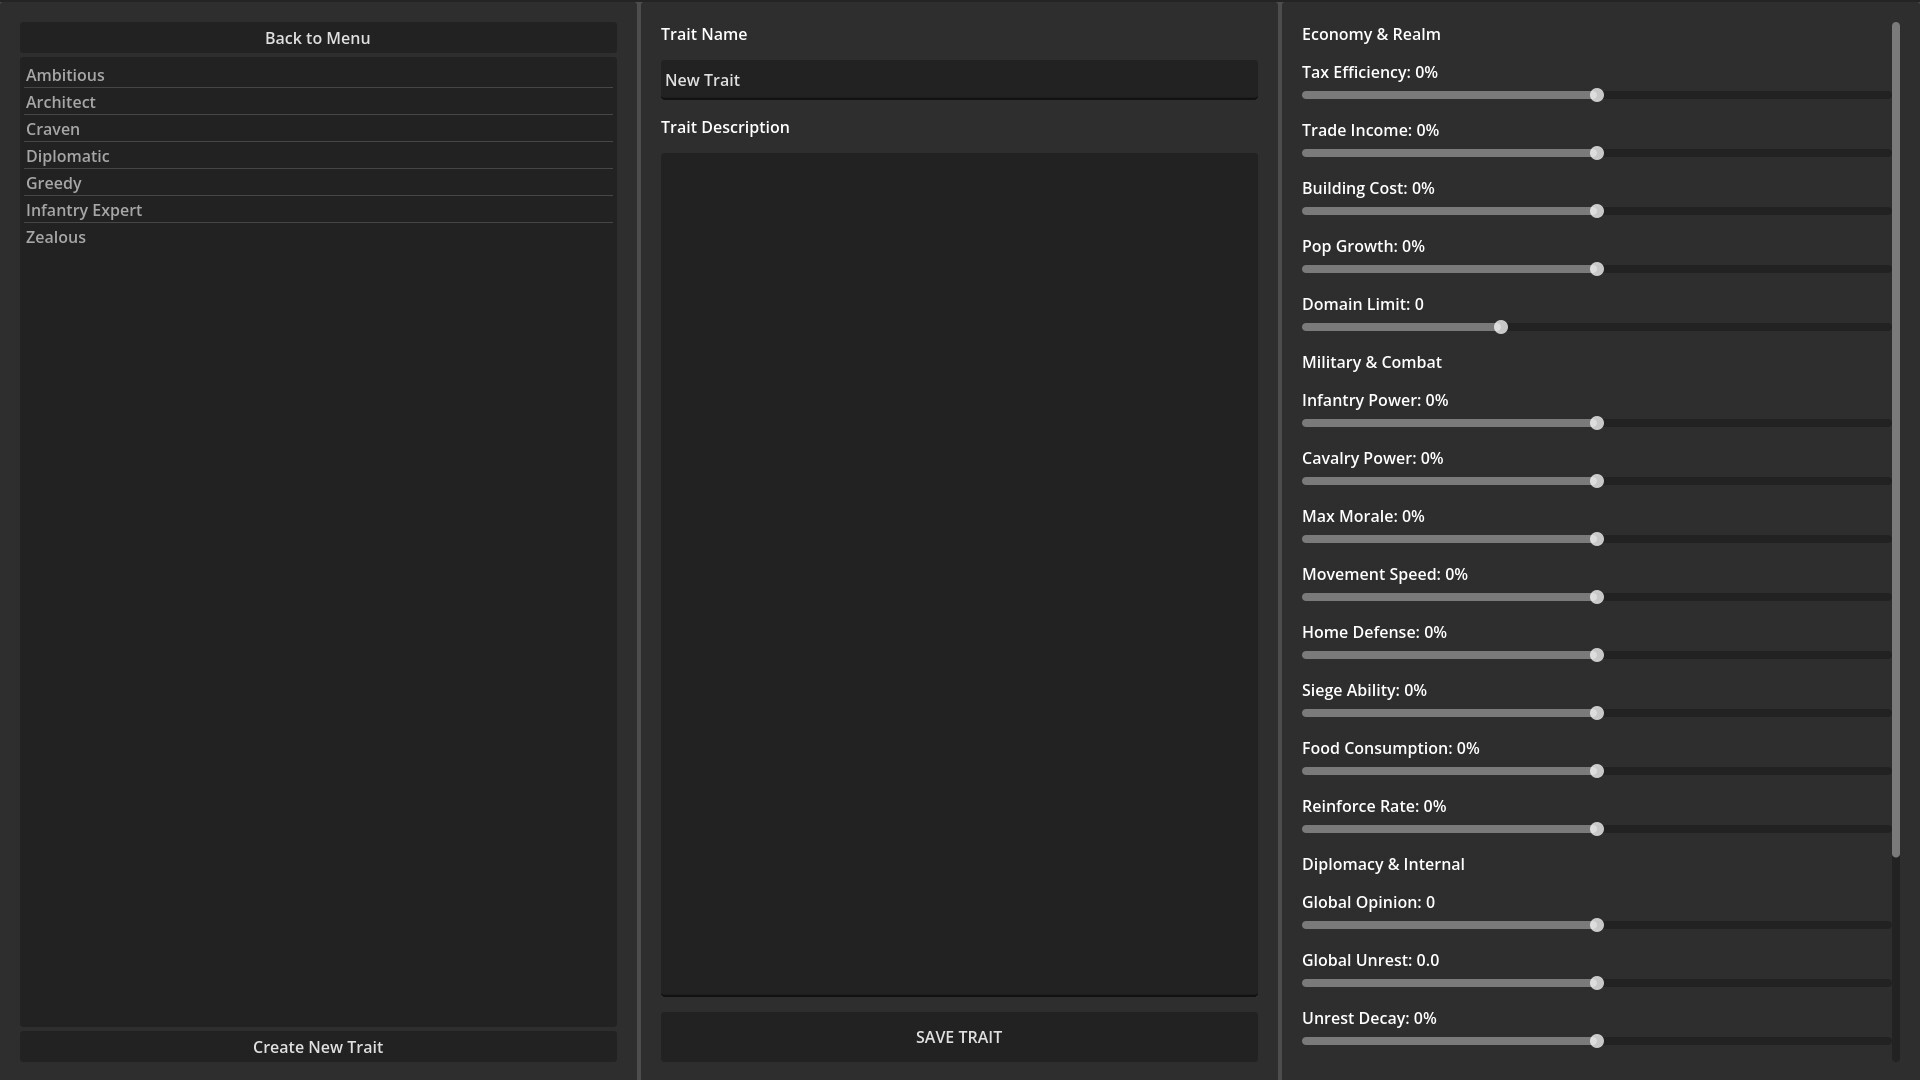Choose the Craven trait from list

click(x=53, y=129)
